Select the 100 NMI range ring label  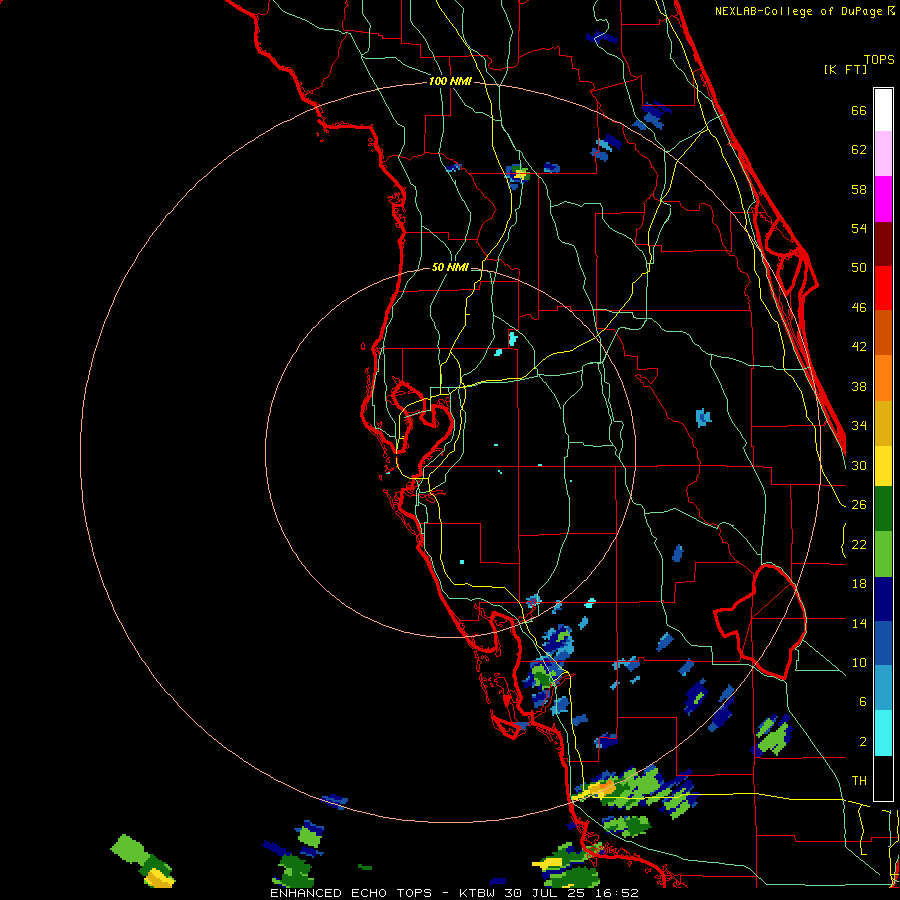coord(450,81)
